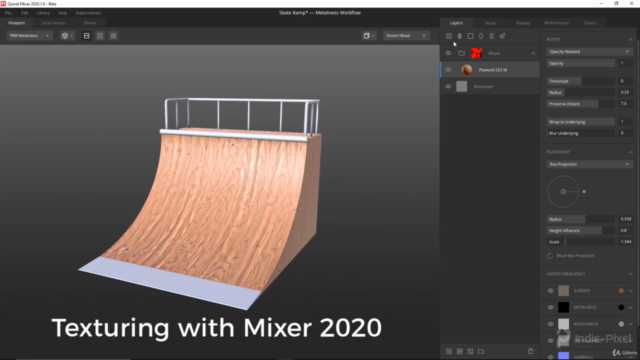Toggle Normals channel visibility

tap(551, 356)
